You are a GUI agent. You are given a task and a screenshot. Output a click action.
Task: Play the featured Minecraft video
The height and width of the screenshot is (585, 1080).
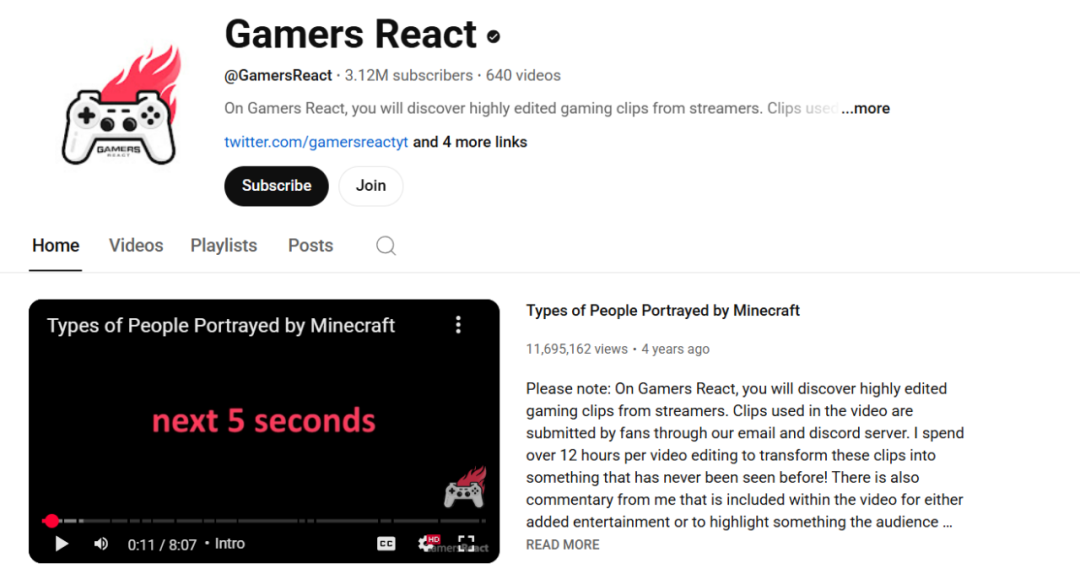point(61,544)
